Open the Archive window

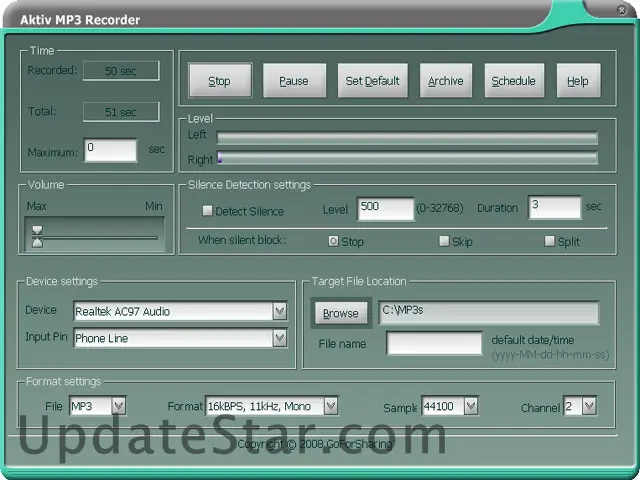coord(446,80)
